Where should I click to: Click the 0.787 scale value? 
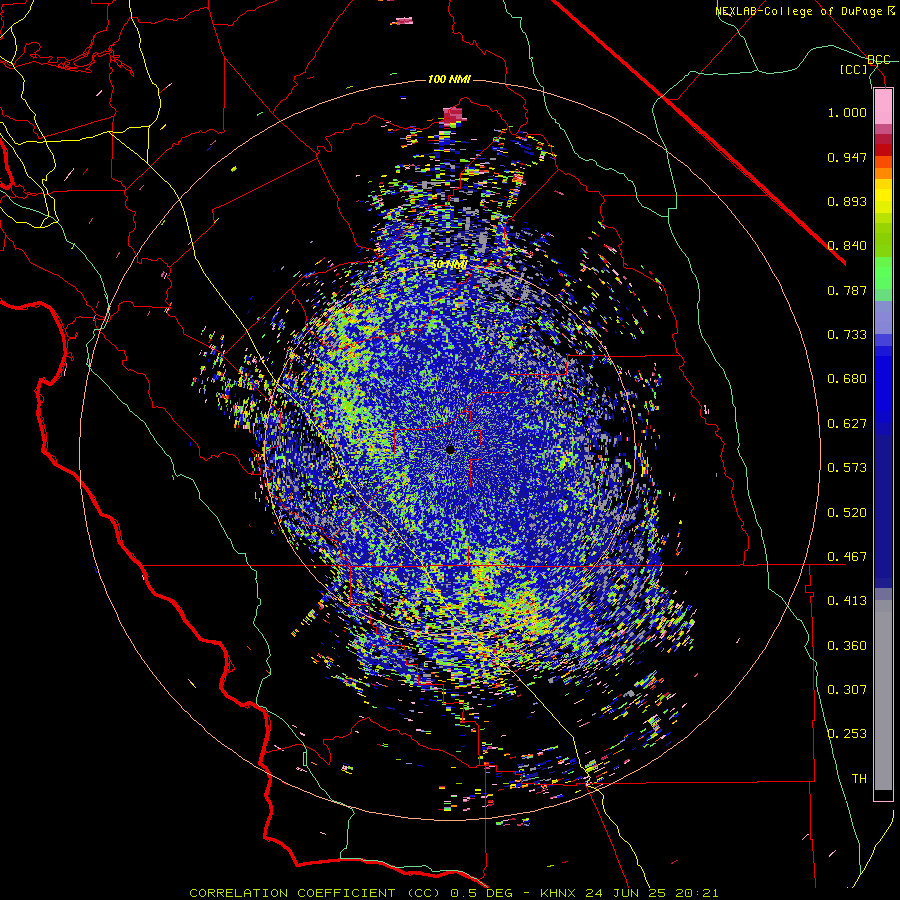(x=847, y=290)
